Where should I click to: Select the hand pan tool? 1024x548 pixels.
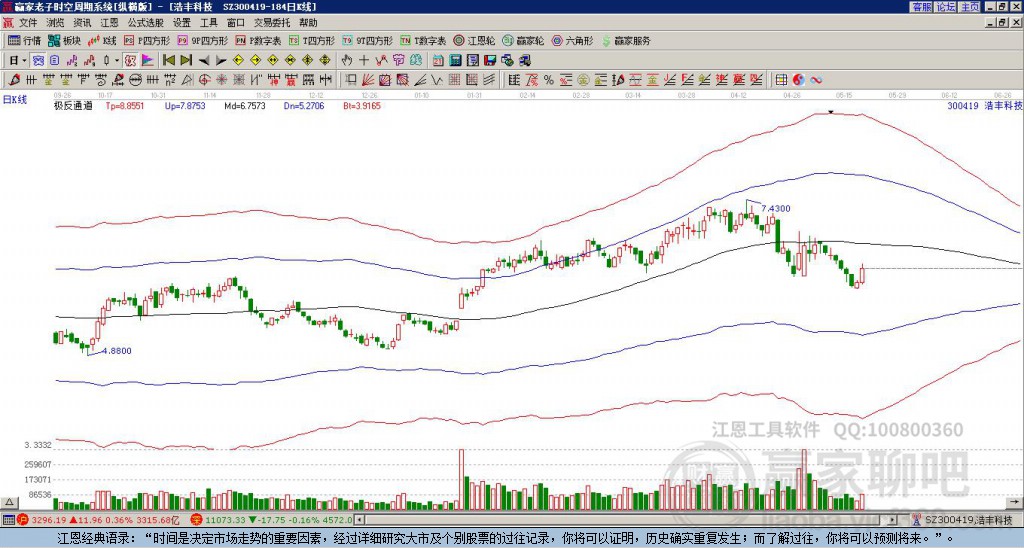[347, 61]
